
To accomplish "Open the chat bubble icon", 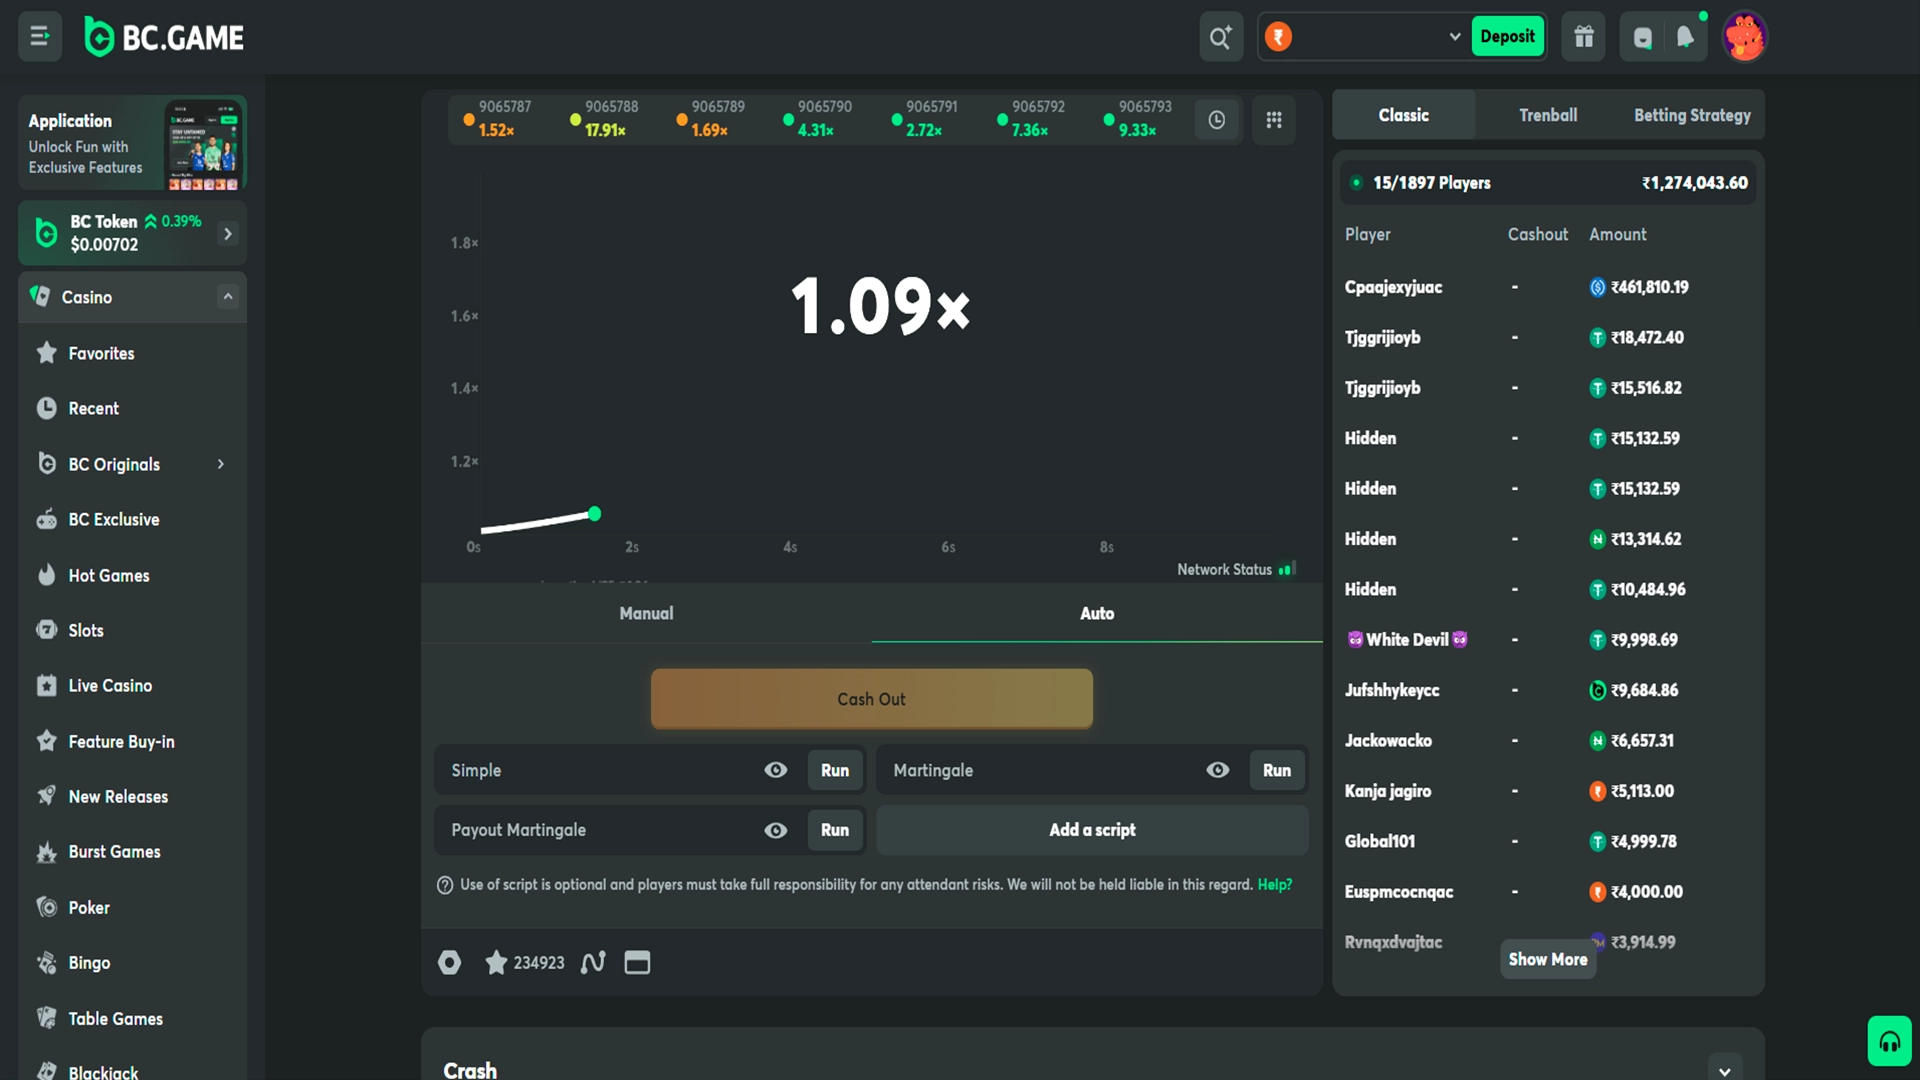I will (1641, 36).
